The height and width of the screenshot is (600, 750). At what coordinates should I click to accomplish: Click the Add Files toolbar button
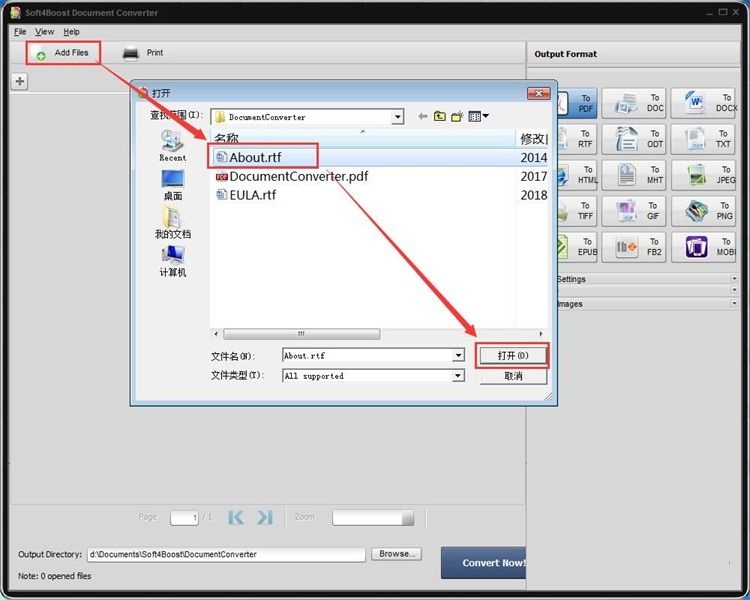point(63,53)
